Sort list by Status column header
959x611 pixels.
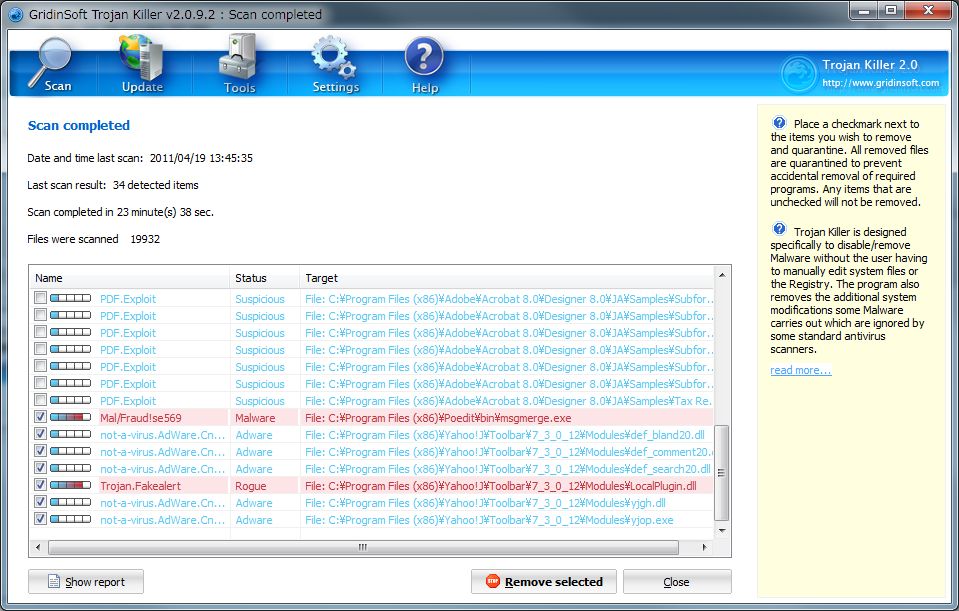pyautogui.click(x=264, y=278)
